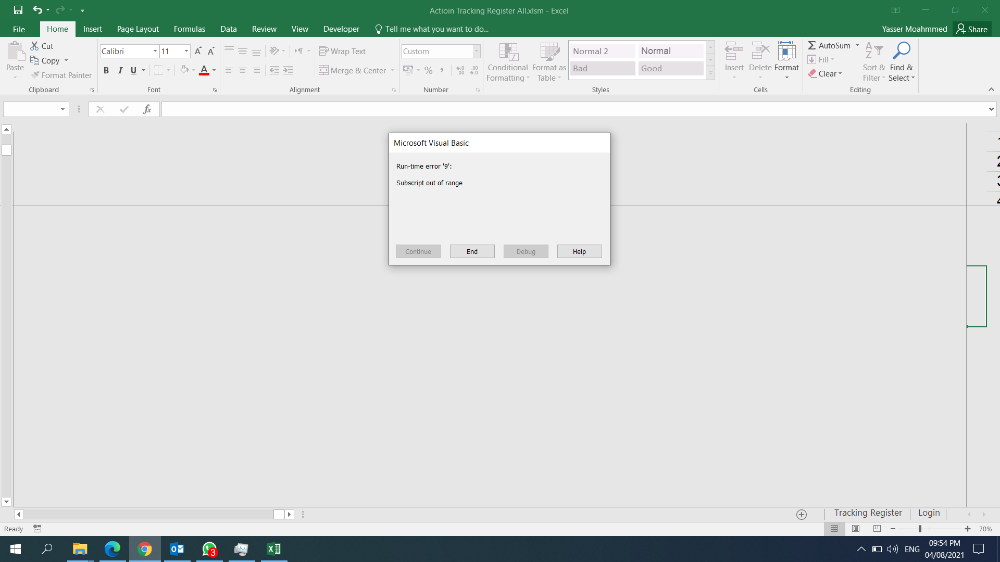Switch to Page Break Preview in status bar
The height and width of the screenshot is (562, 1000).
[877, 529]
